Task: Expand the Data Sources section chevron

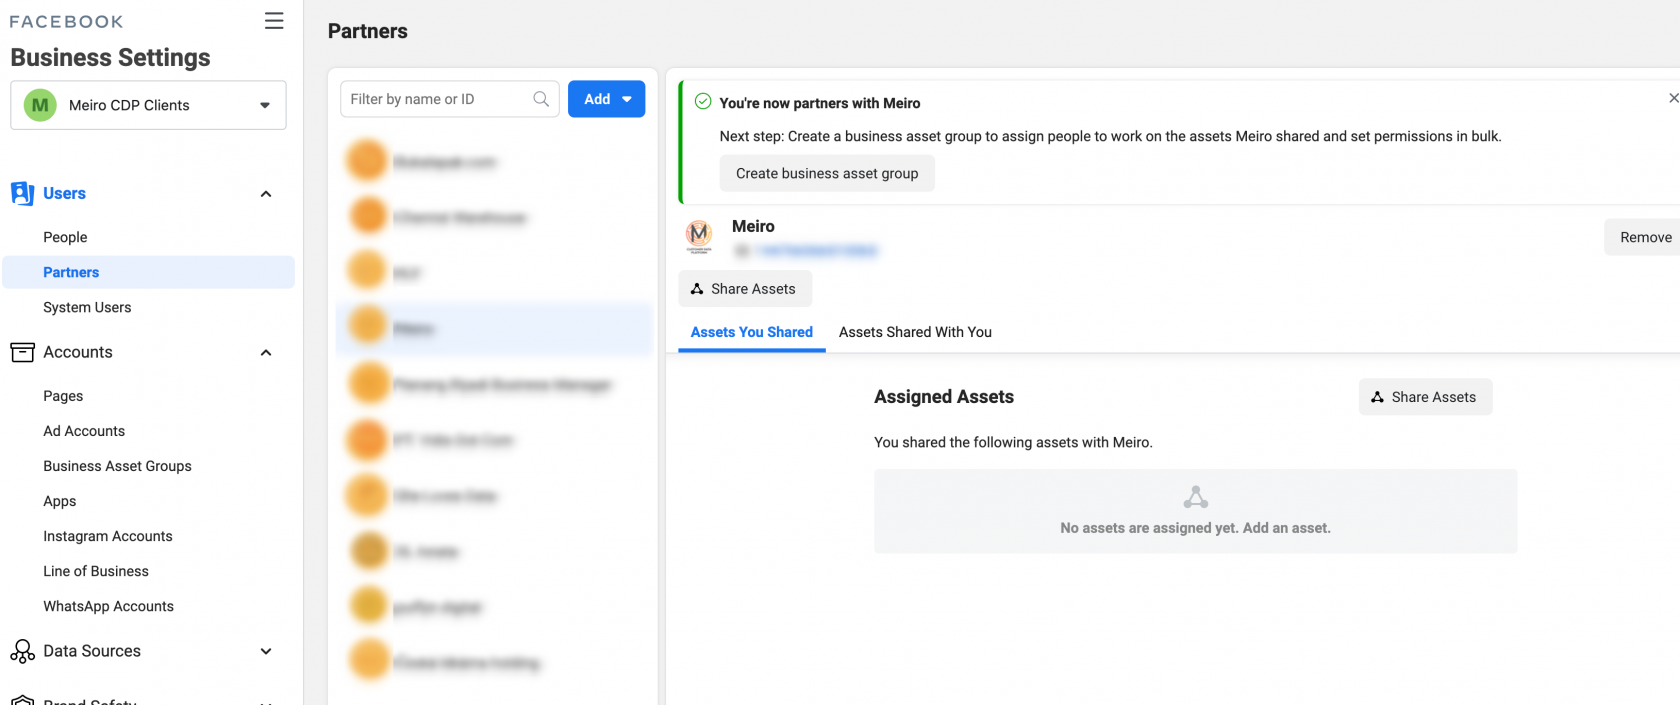Action: click(266, 651)
